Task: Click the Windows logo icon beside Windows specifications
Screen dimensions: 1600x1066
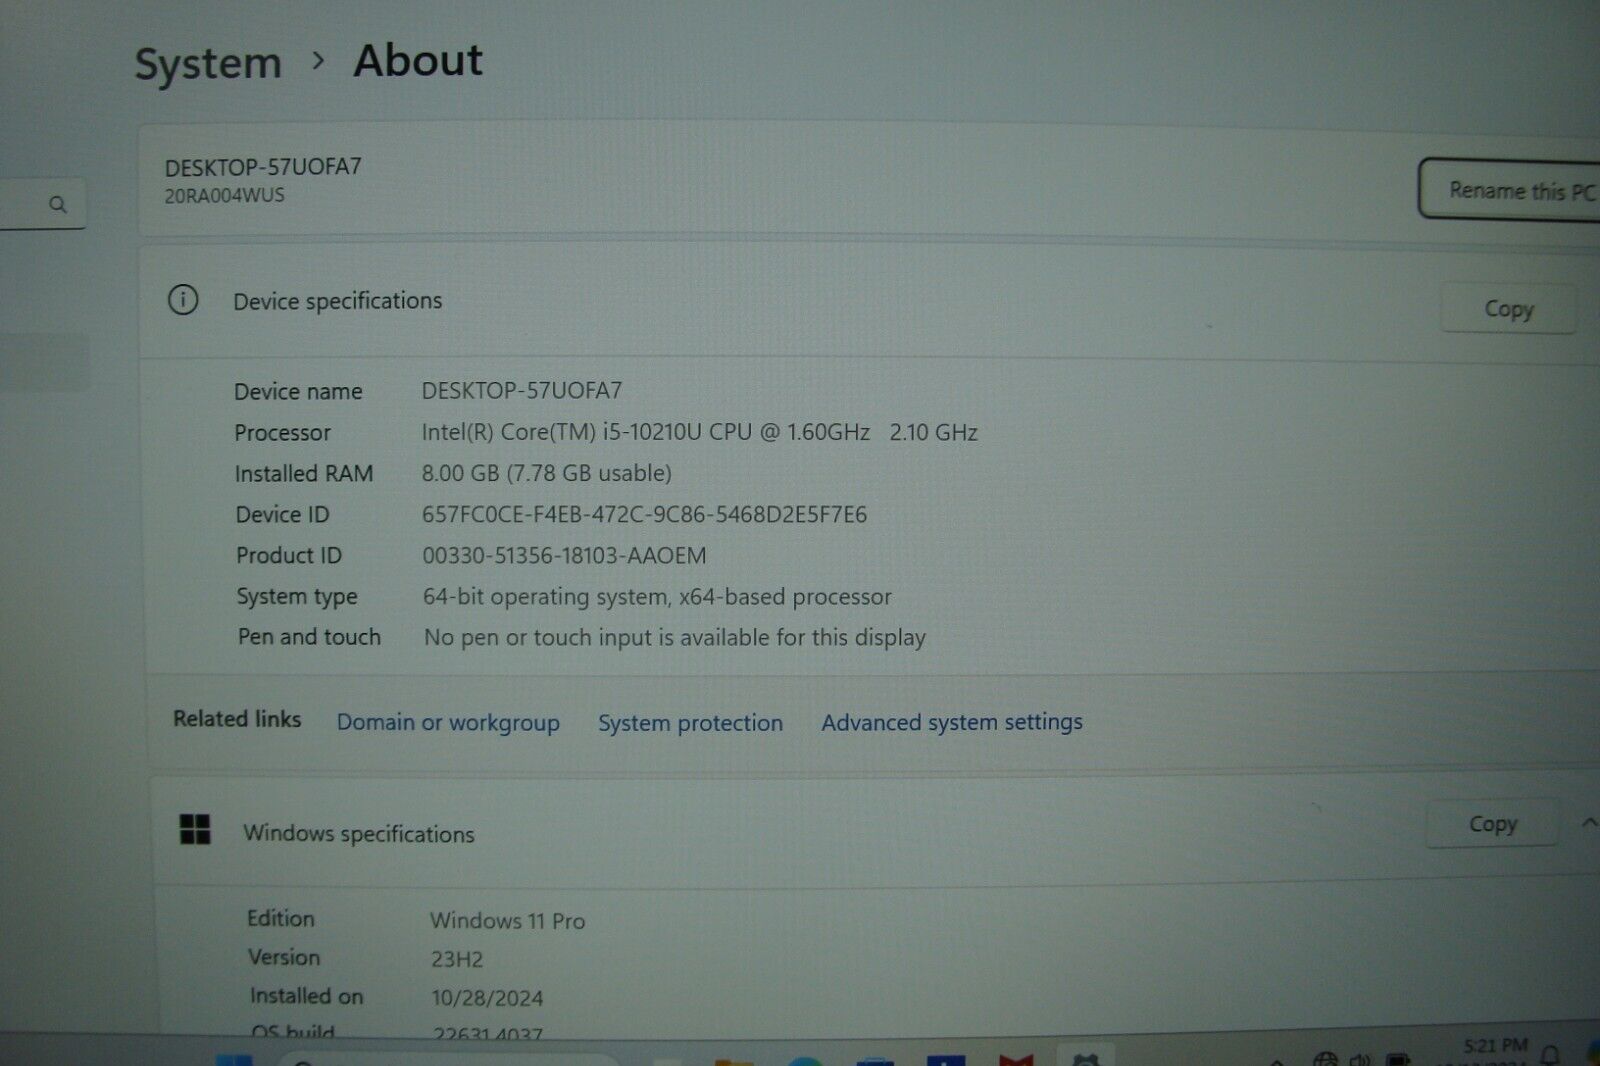Action: click(x=195, y=829)
